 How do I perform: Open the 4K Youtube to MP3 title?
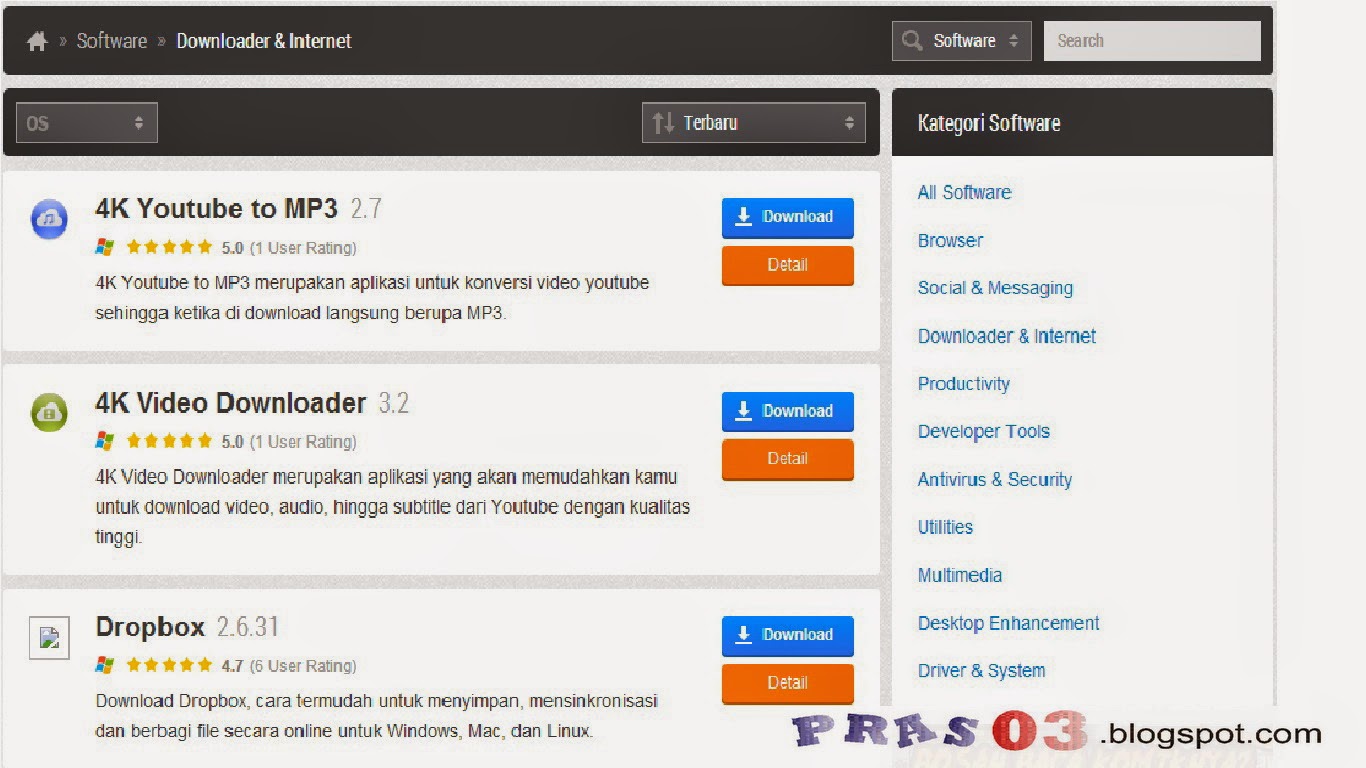[216, 209]
